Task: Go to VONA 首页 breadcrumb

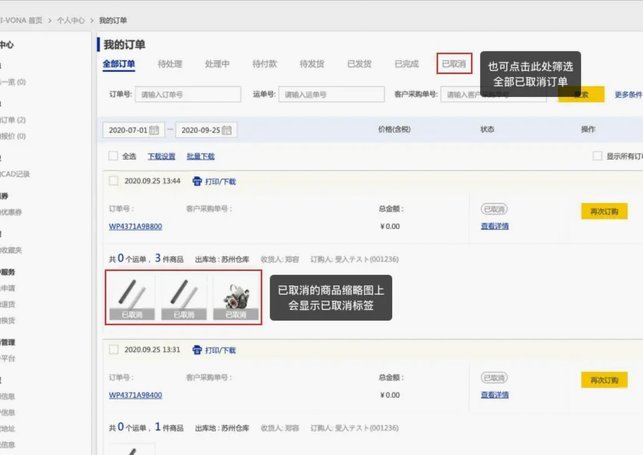Action: click(x=21, y=20)
